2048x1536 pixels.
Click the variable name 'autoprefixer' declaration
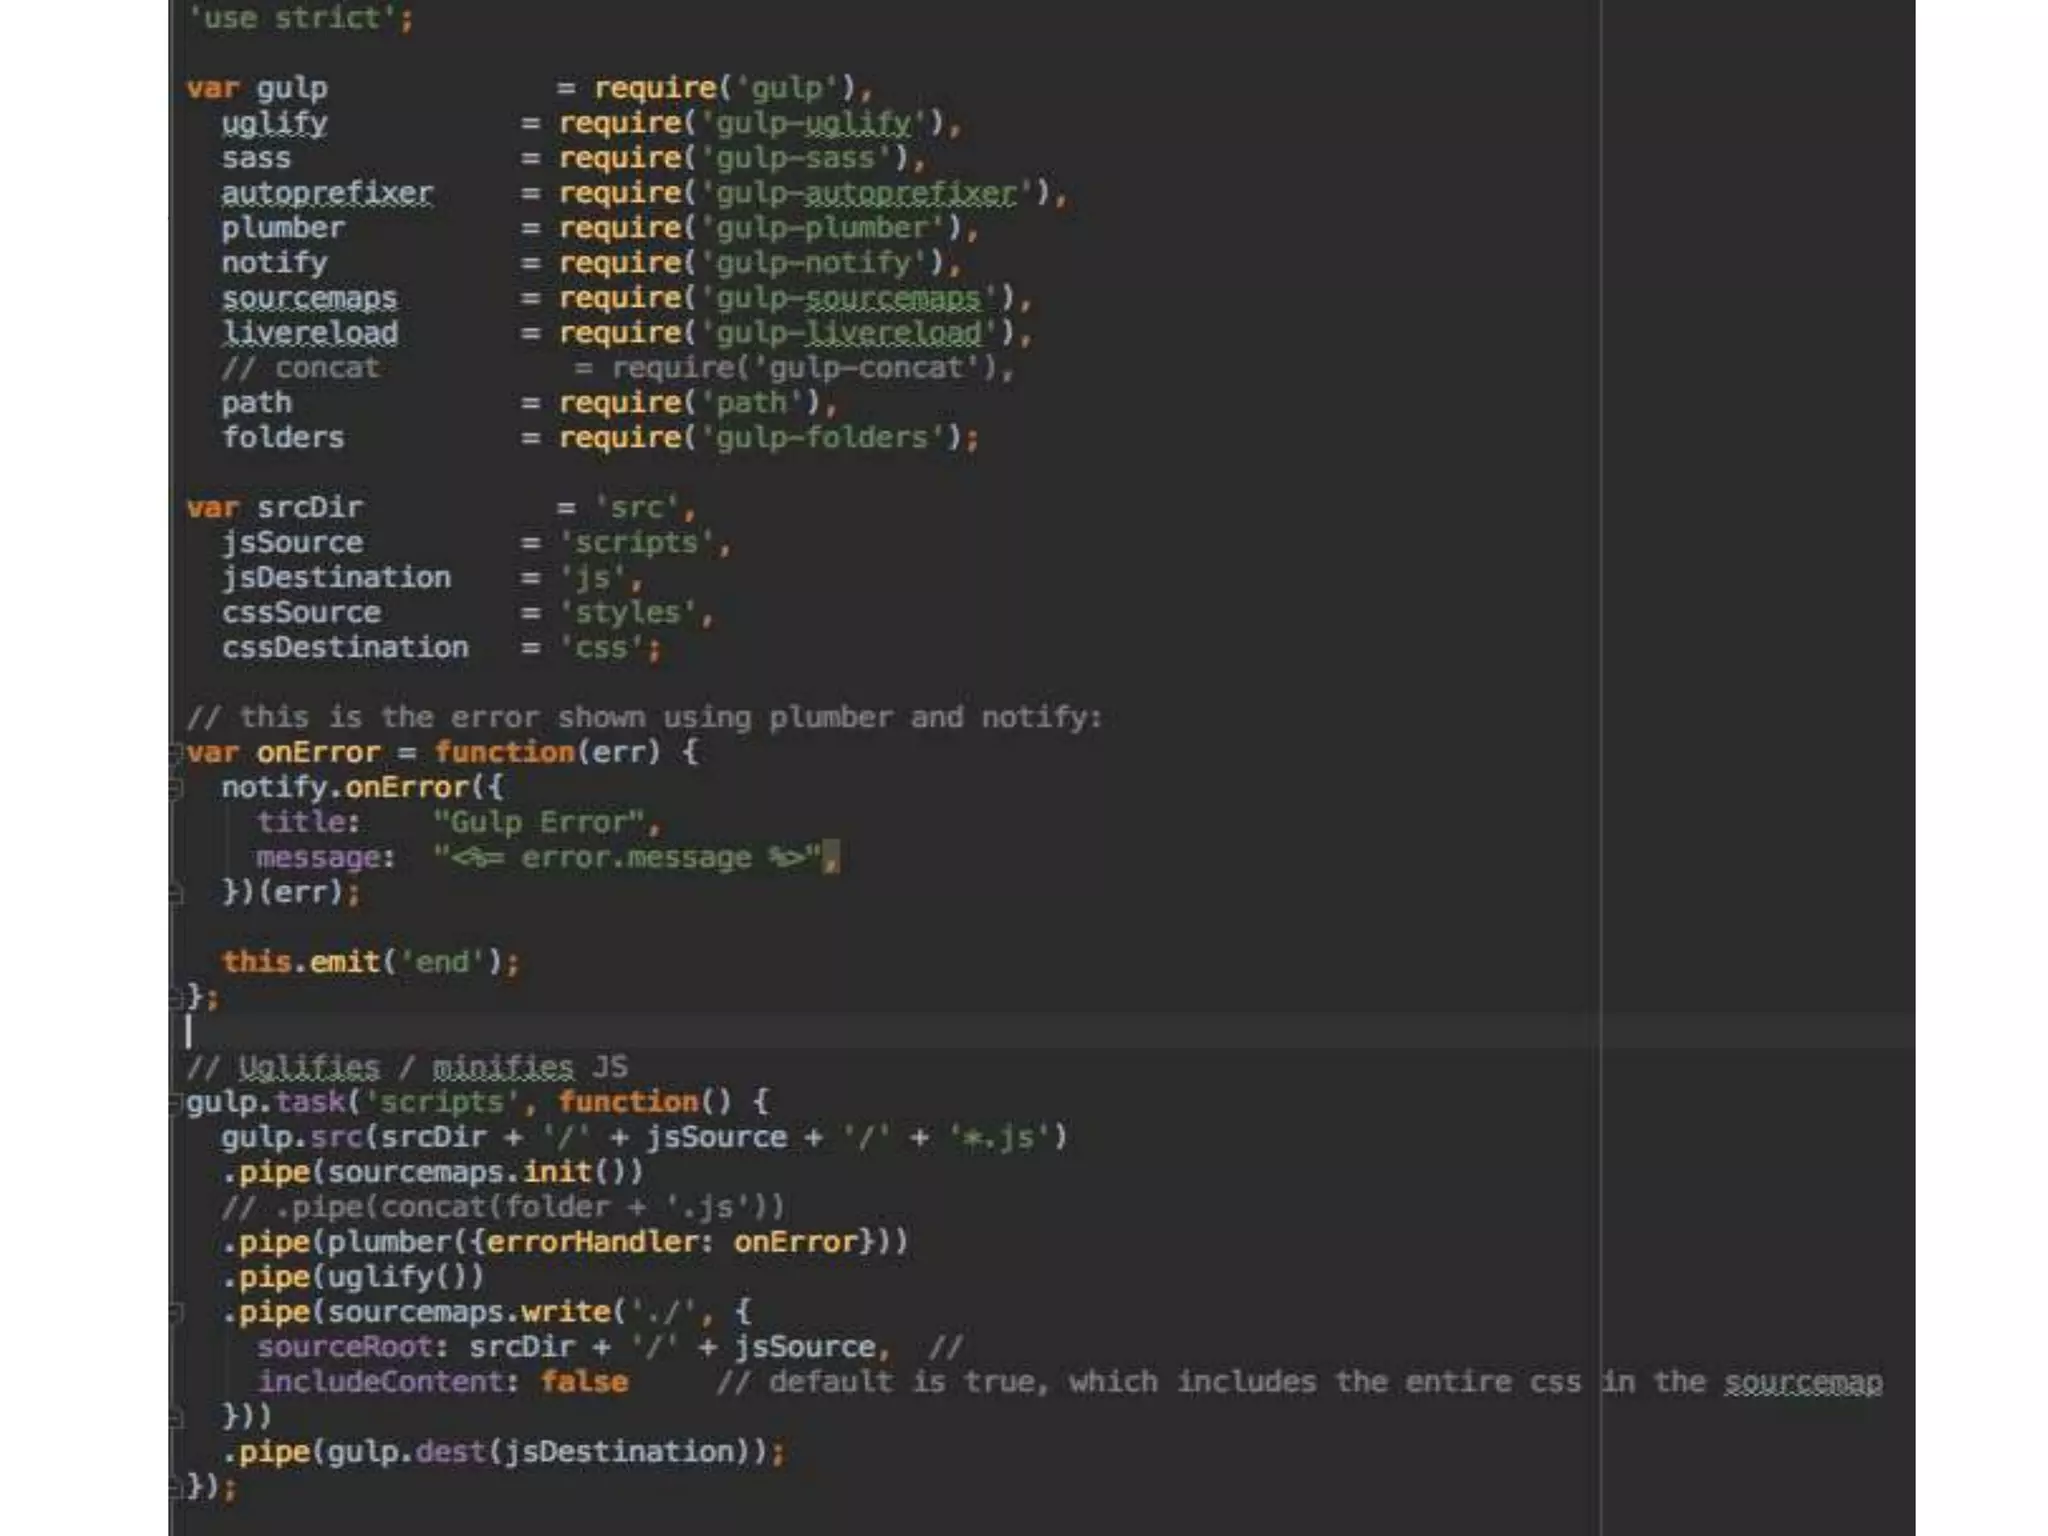point(327,193)
